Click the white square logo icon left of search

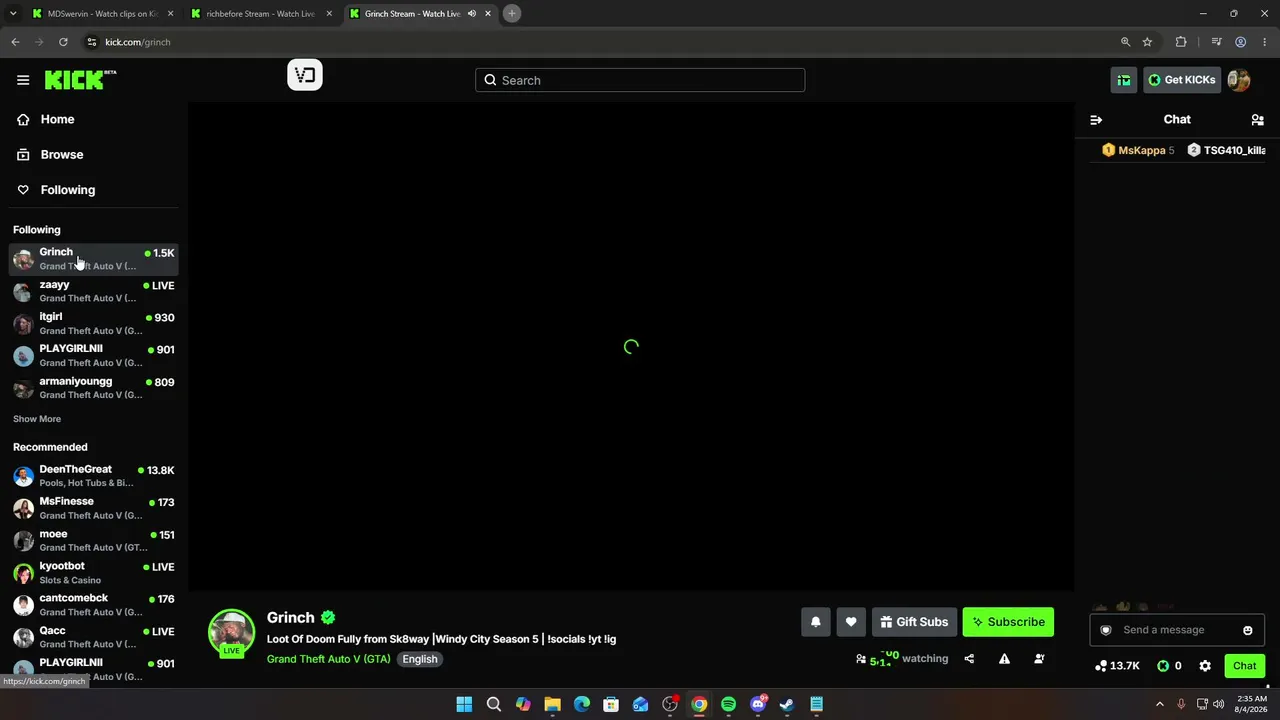point(305,75)
